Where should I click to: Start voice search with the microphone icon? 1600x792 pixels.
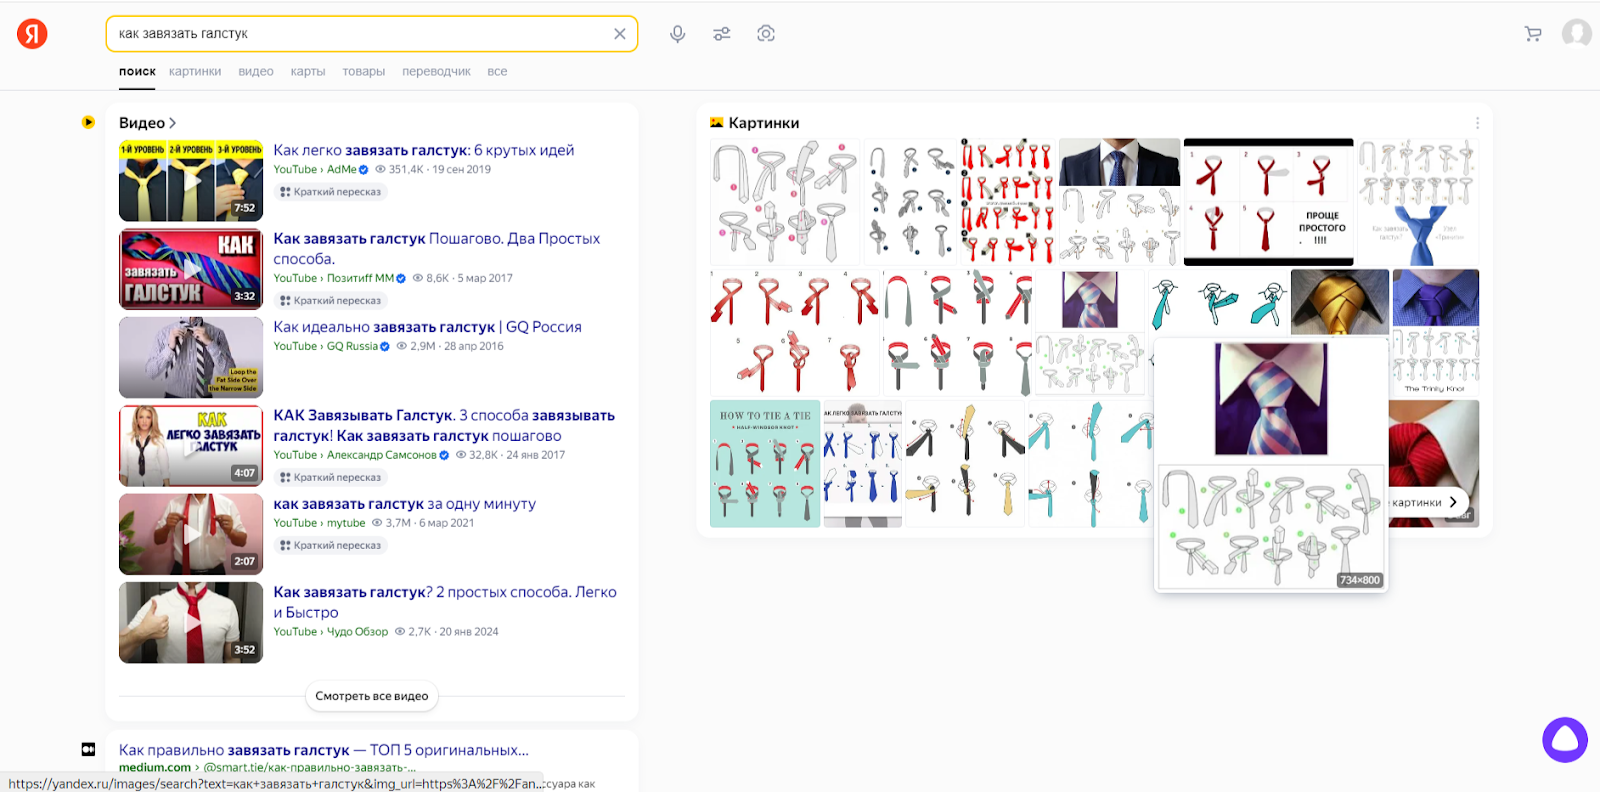[678, 34]
